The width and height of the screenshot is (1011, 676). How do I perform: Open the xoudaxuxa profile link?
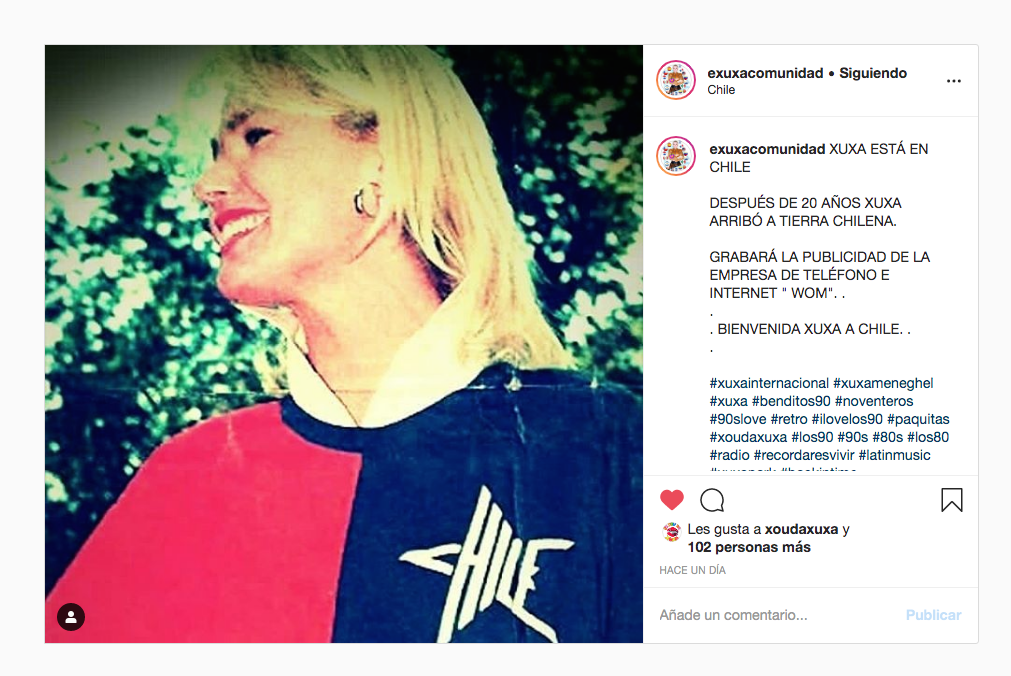pyautogui.click(x=801, y=529)
